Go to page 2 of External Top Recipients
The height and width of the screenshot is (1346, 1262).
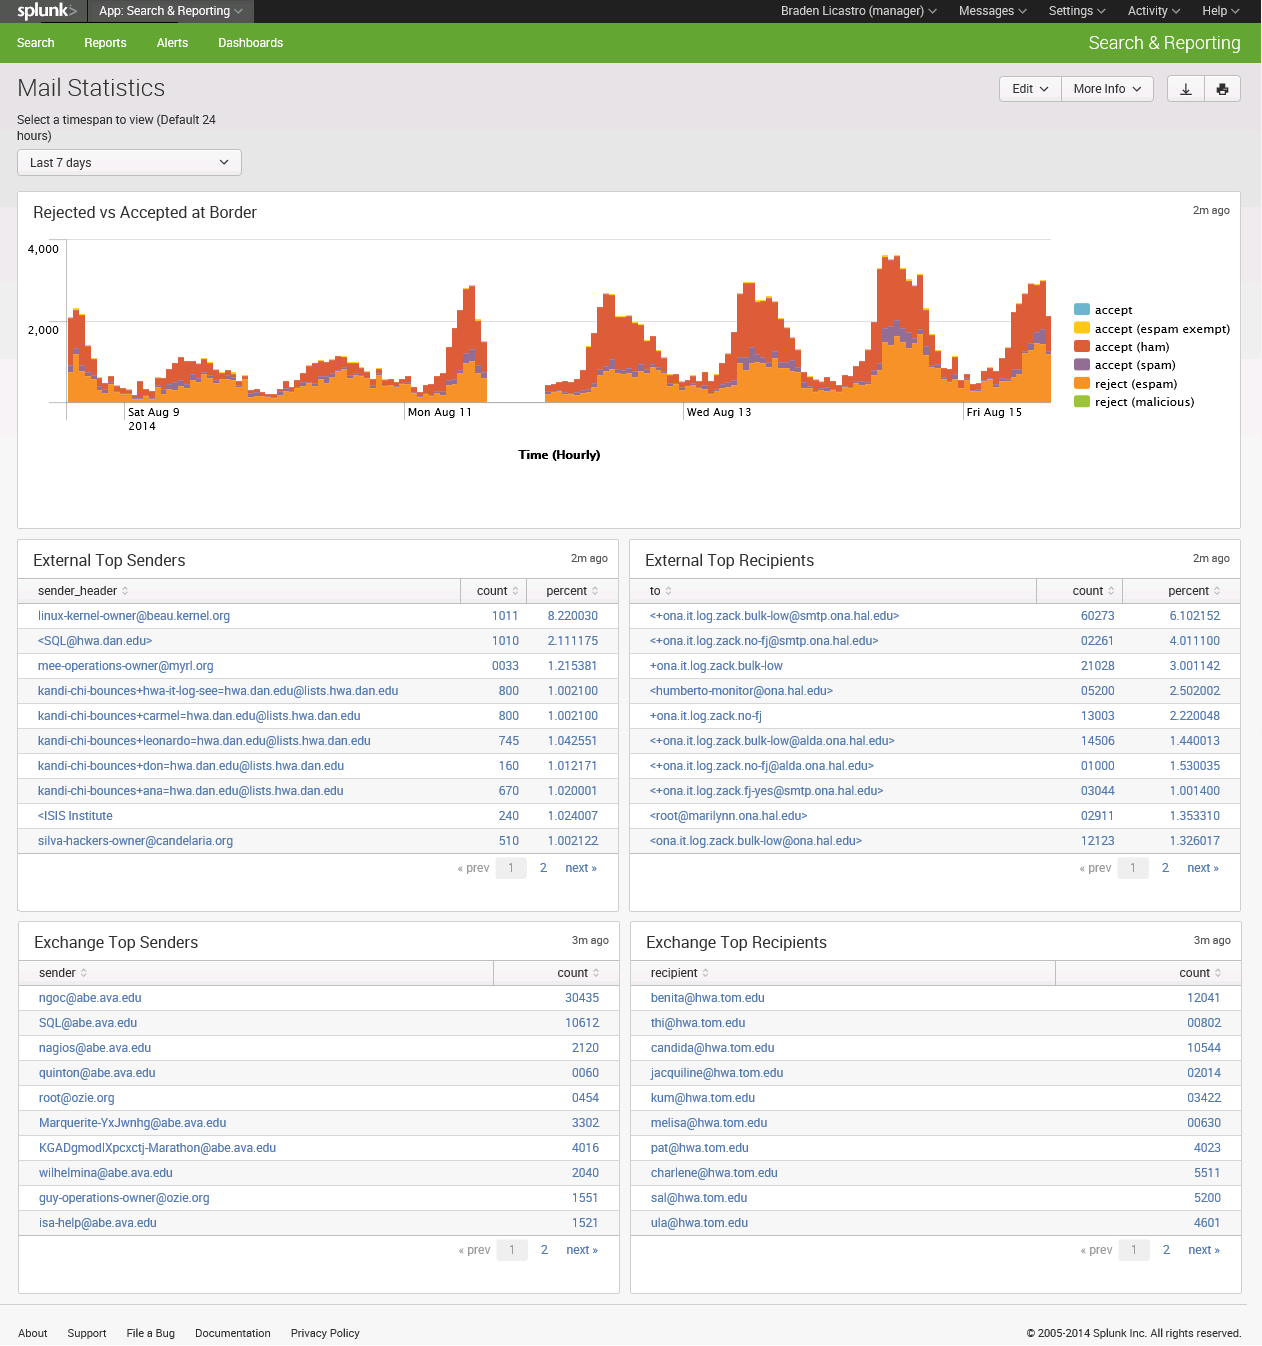tap(1165, 868)
